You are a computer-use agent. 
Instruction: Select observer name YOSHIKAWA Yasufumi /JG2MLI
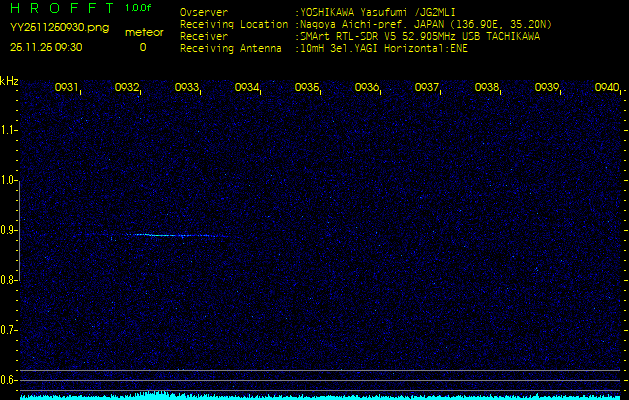point(377,12)
